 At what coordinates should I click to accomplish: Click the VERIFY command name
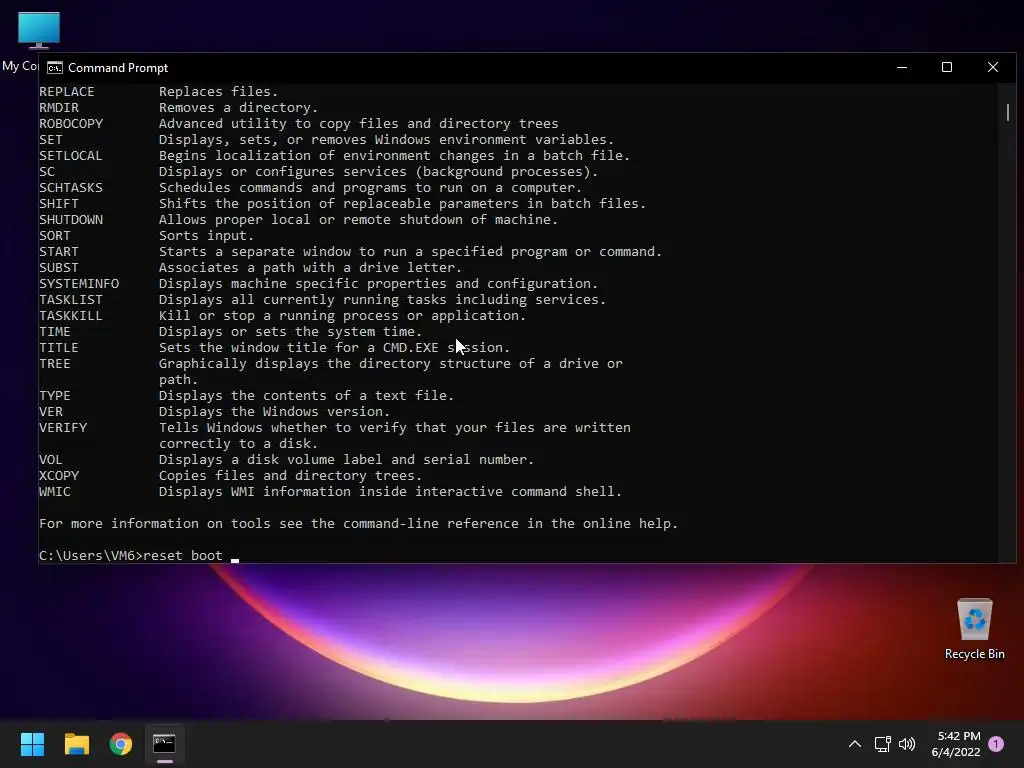[63, 428]
